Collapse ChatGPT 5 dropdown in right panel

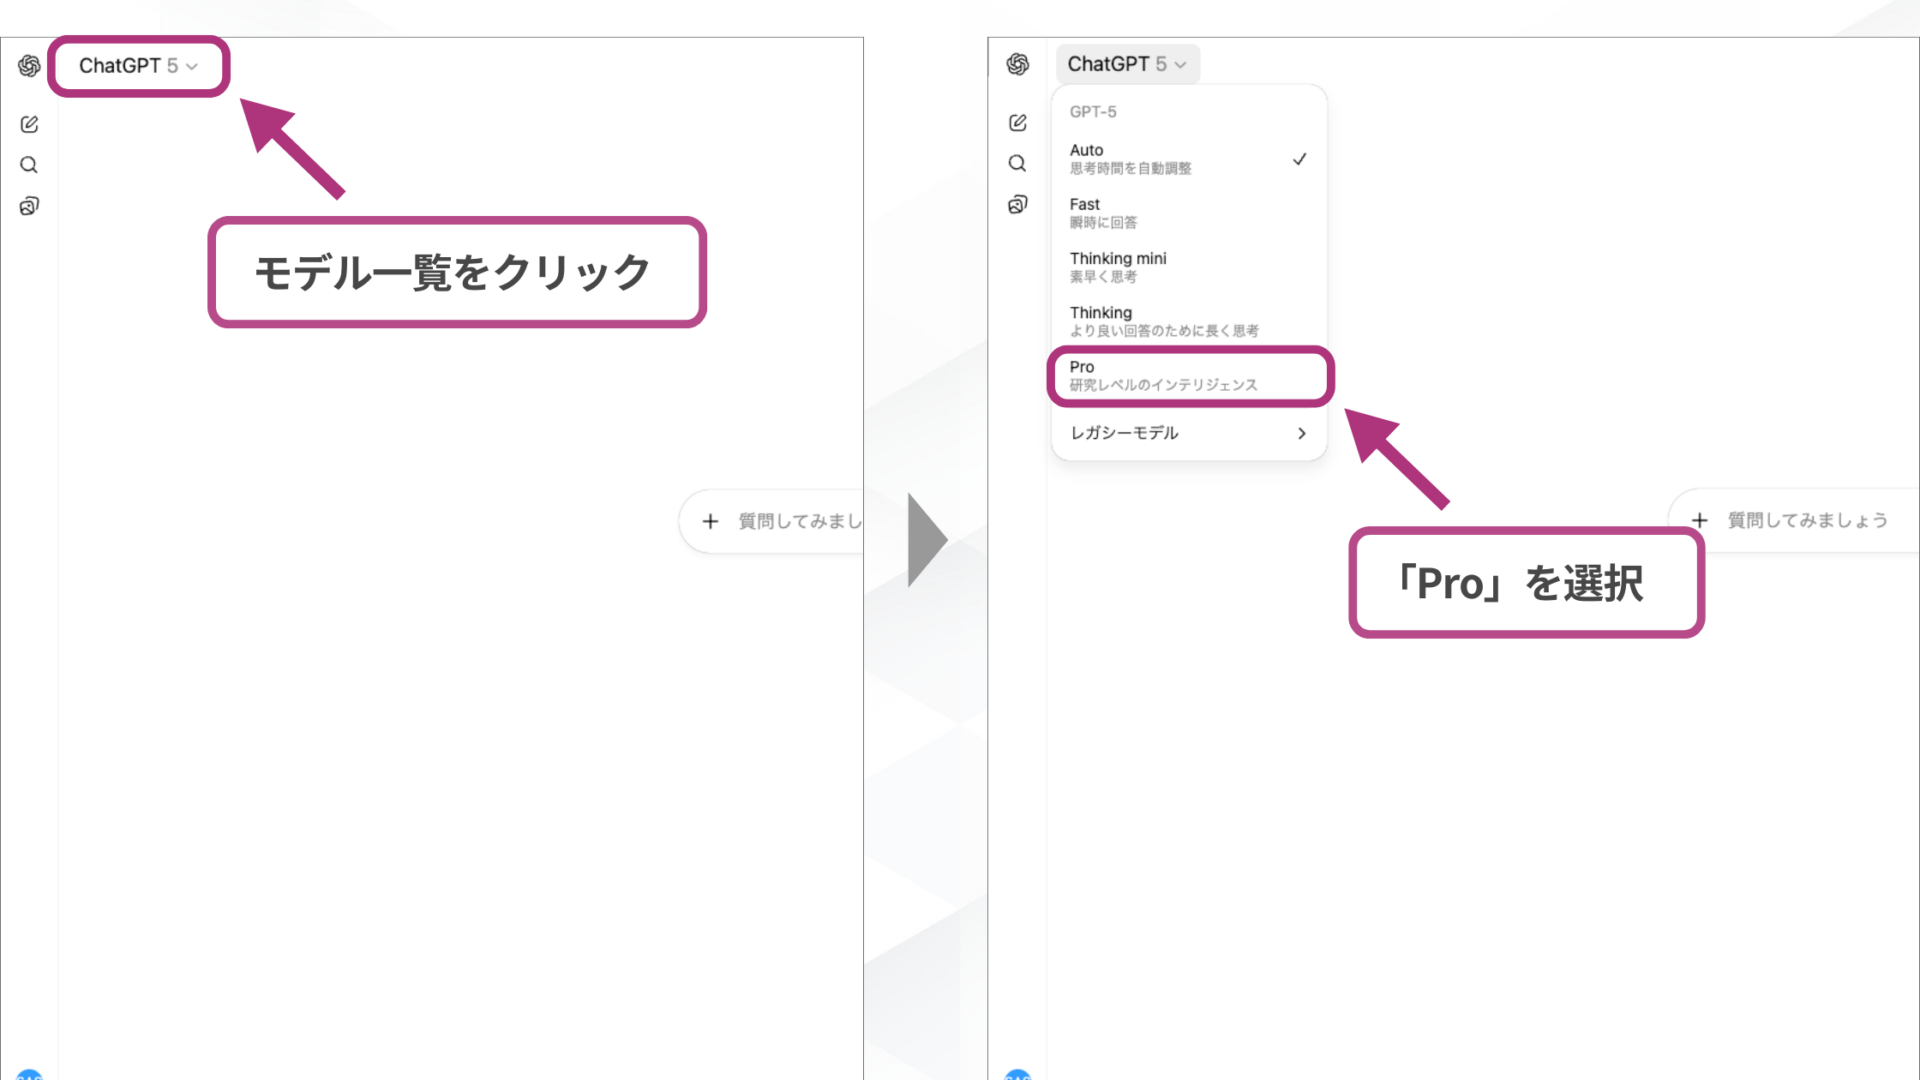1127,64
